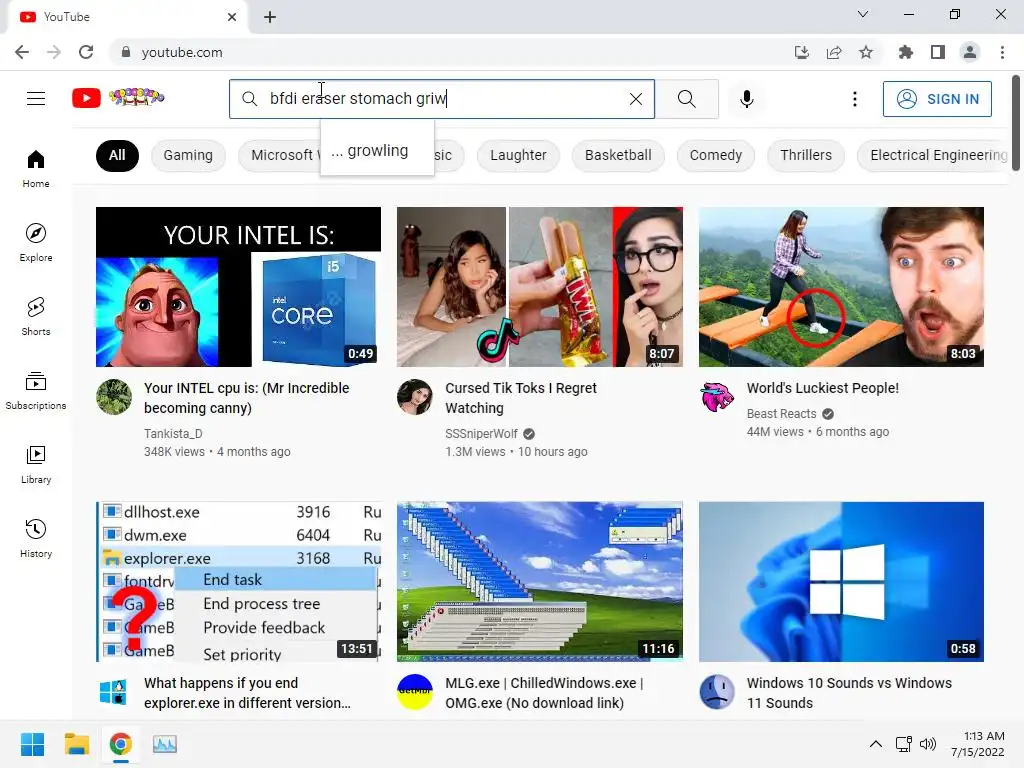Click in the search text field
This screenshot has height=768, width=1024.
pyautogui.click(x=444, y=99)
